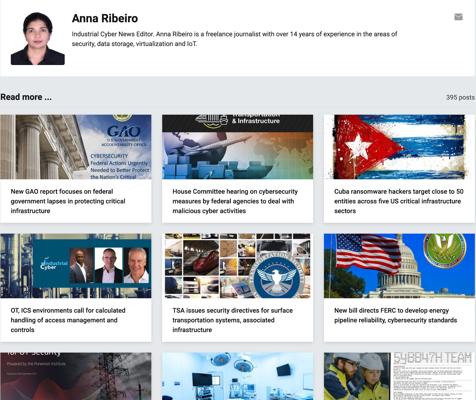Click the Transportation & Infrastructure article image
This screenshot has height=400, width=476.
tap(237, 147)
